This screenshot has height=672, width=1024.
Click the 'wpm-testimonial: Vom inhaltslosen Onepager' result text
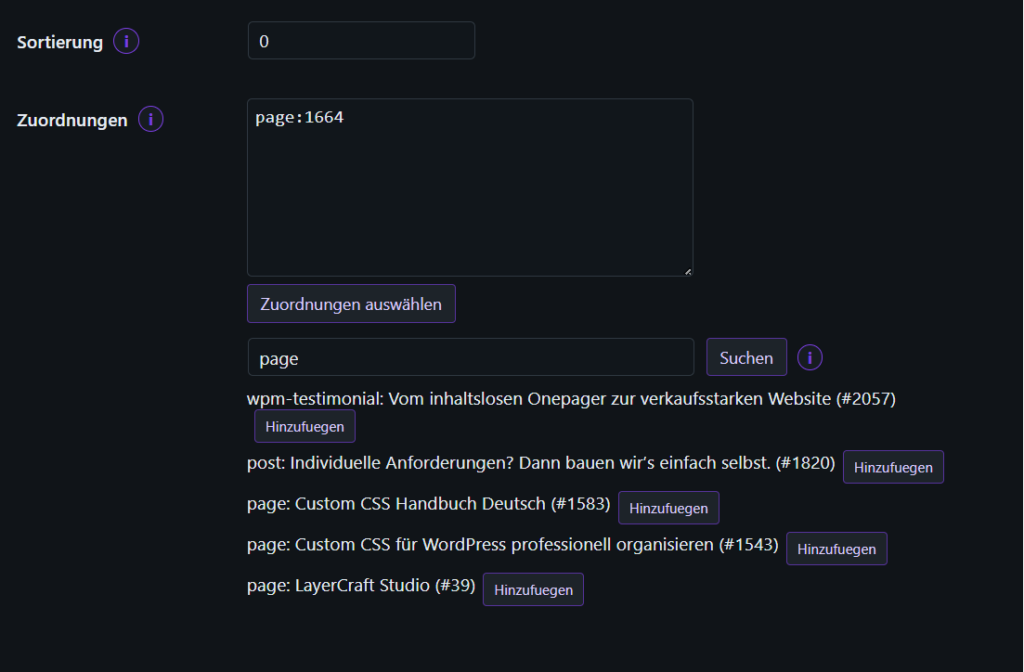571,398
